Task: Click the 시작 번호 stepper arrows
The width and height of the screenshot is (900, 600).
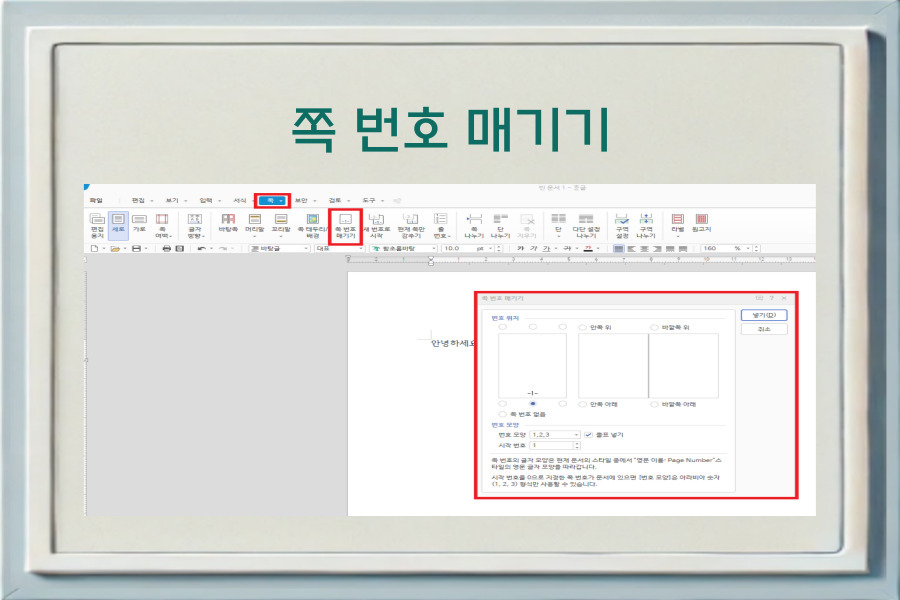Action: tap(577, 445)
